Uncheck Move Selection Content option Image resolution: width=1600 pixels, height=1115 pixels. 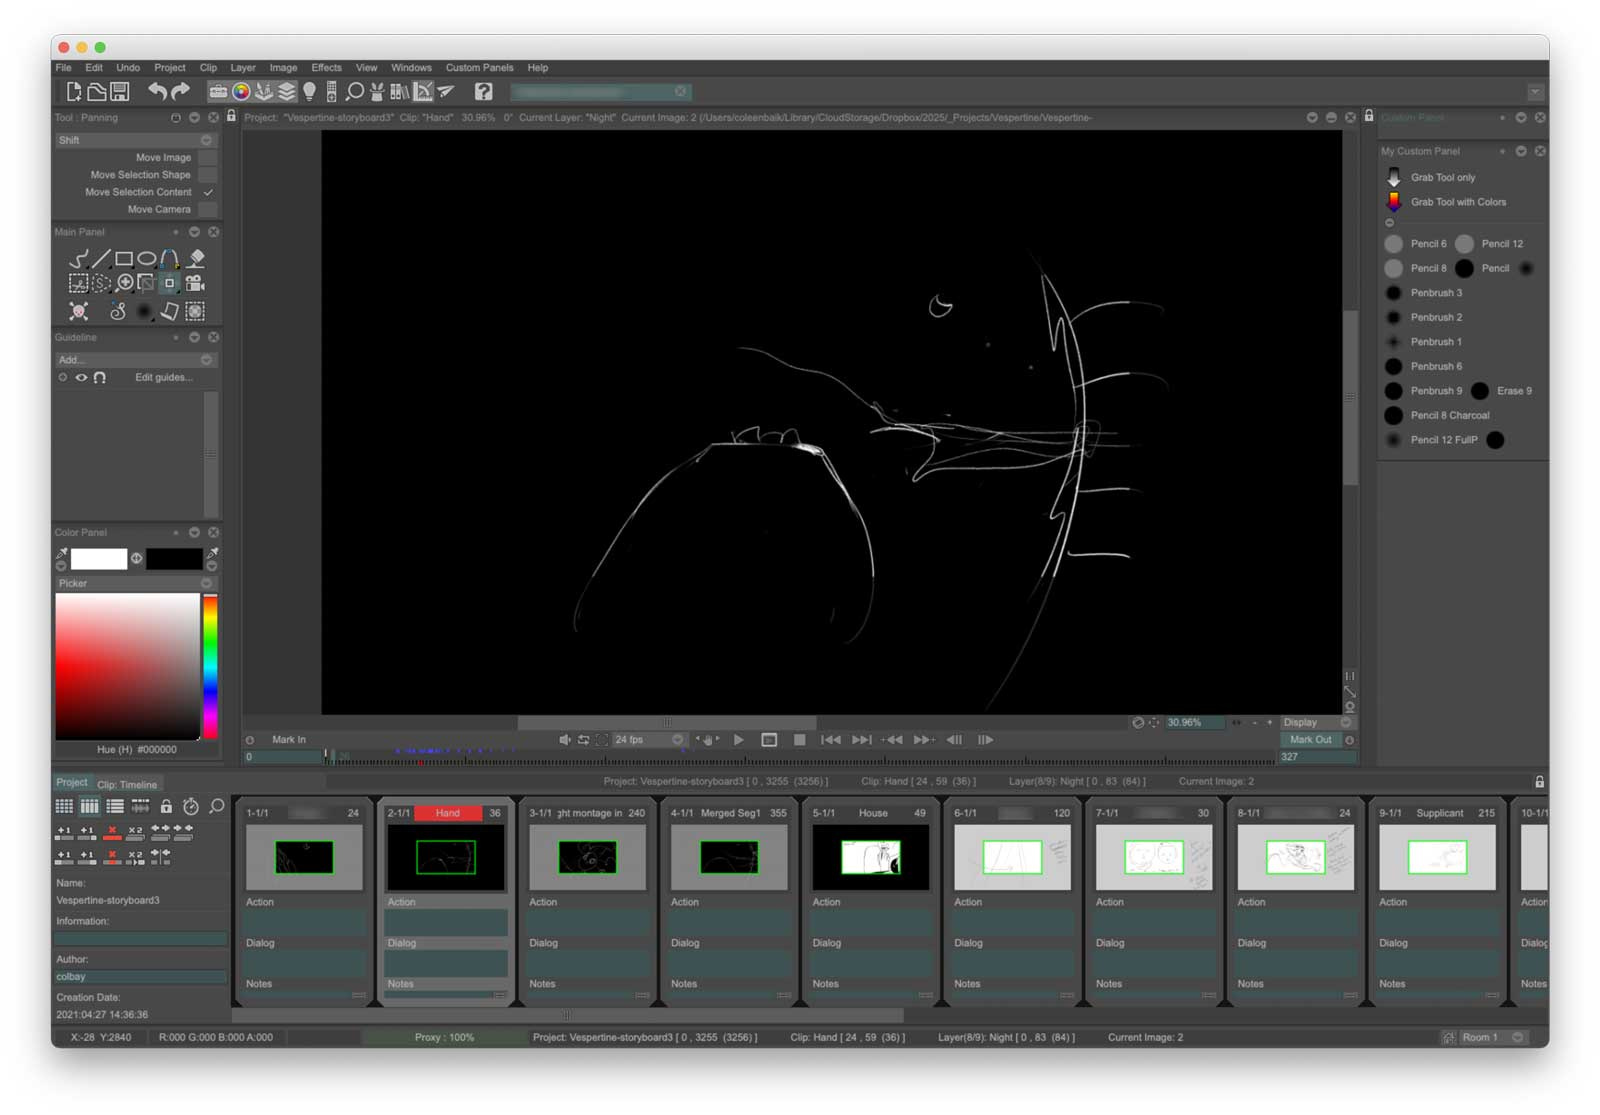[208, 192]
